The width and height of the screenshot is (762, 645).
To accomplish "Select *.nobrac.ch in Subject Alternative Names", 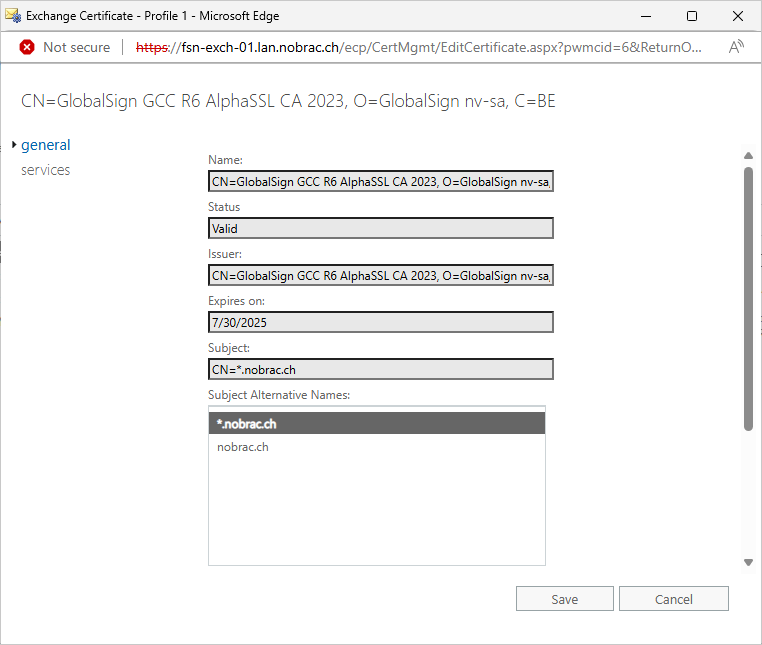I will [x=377, y=423].
